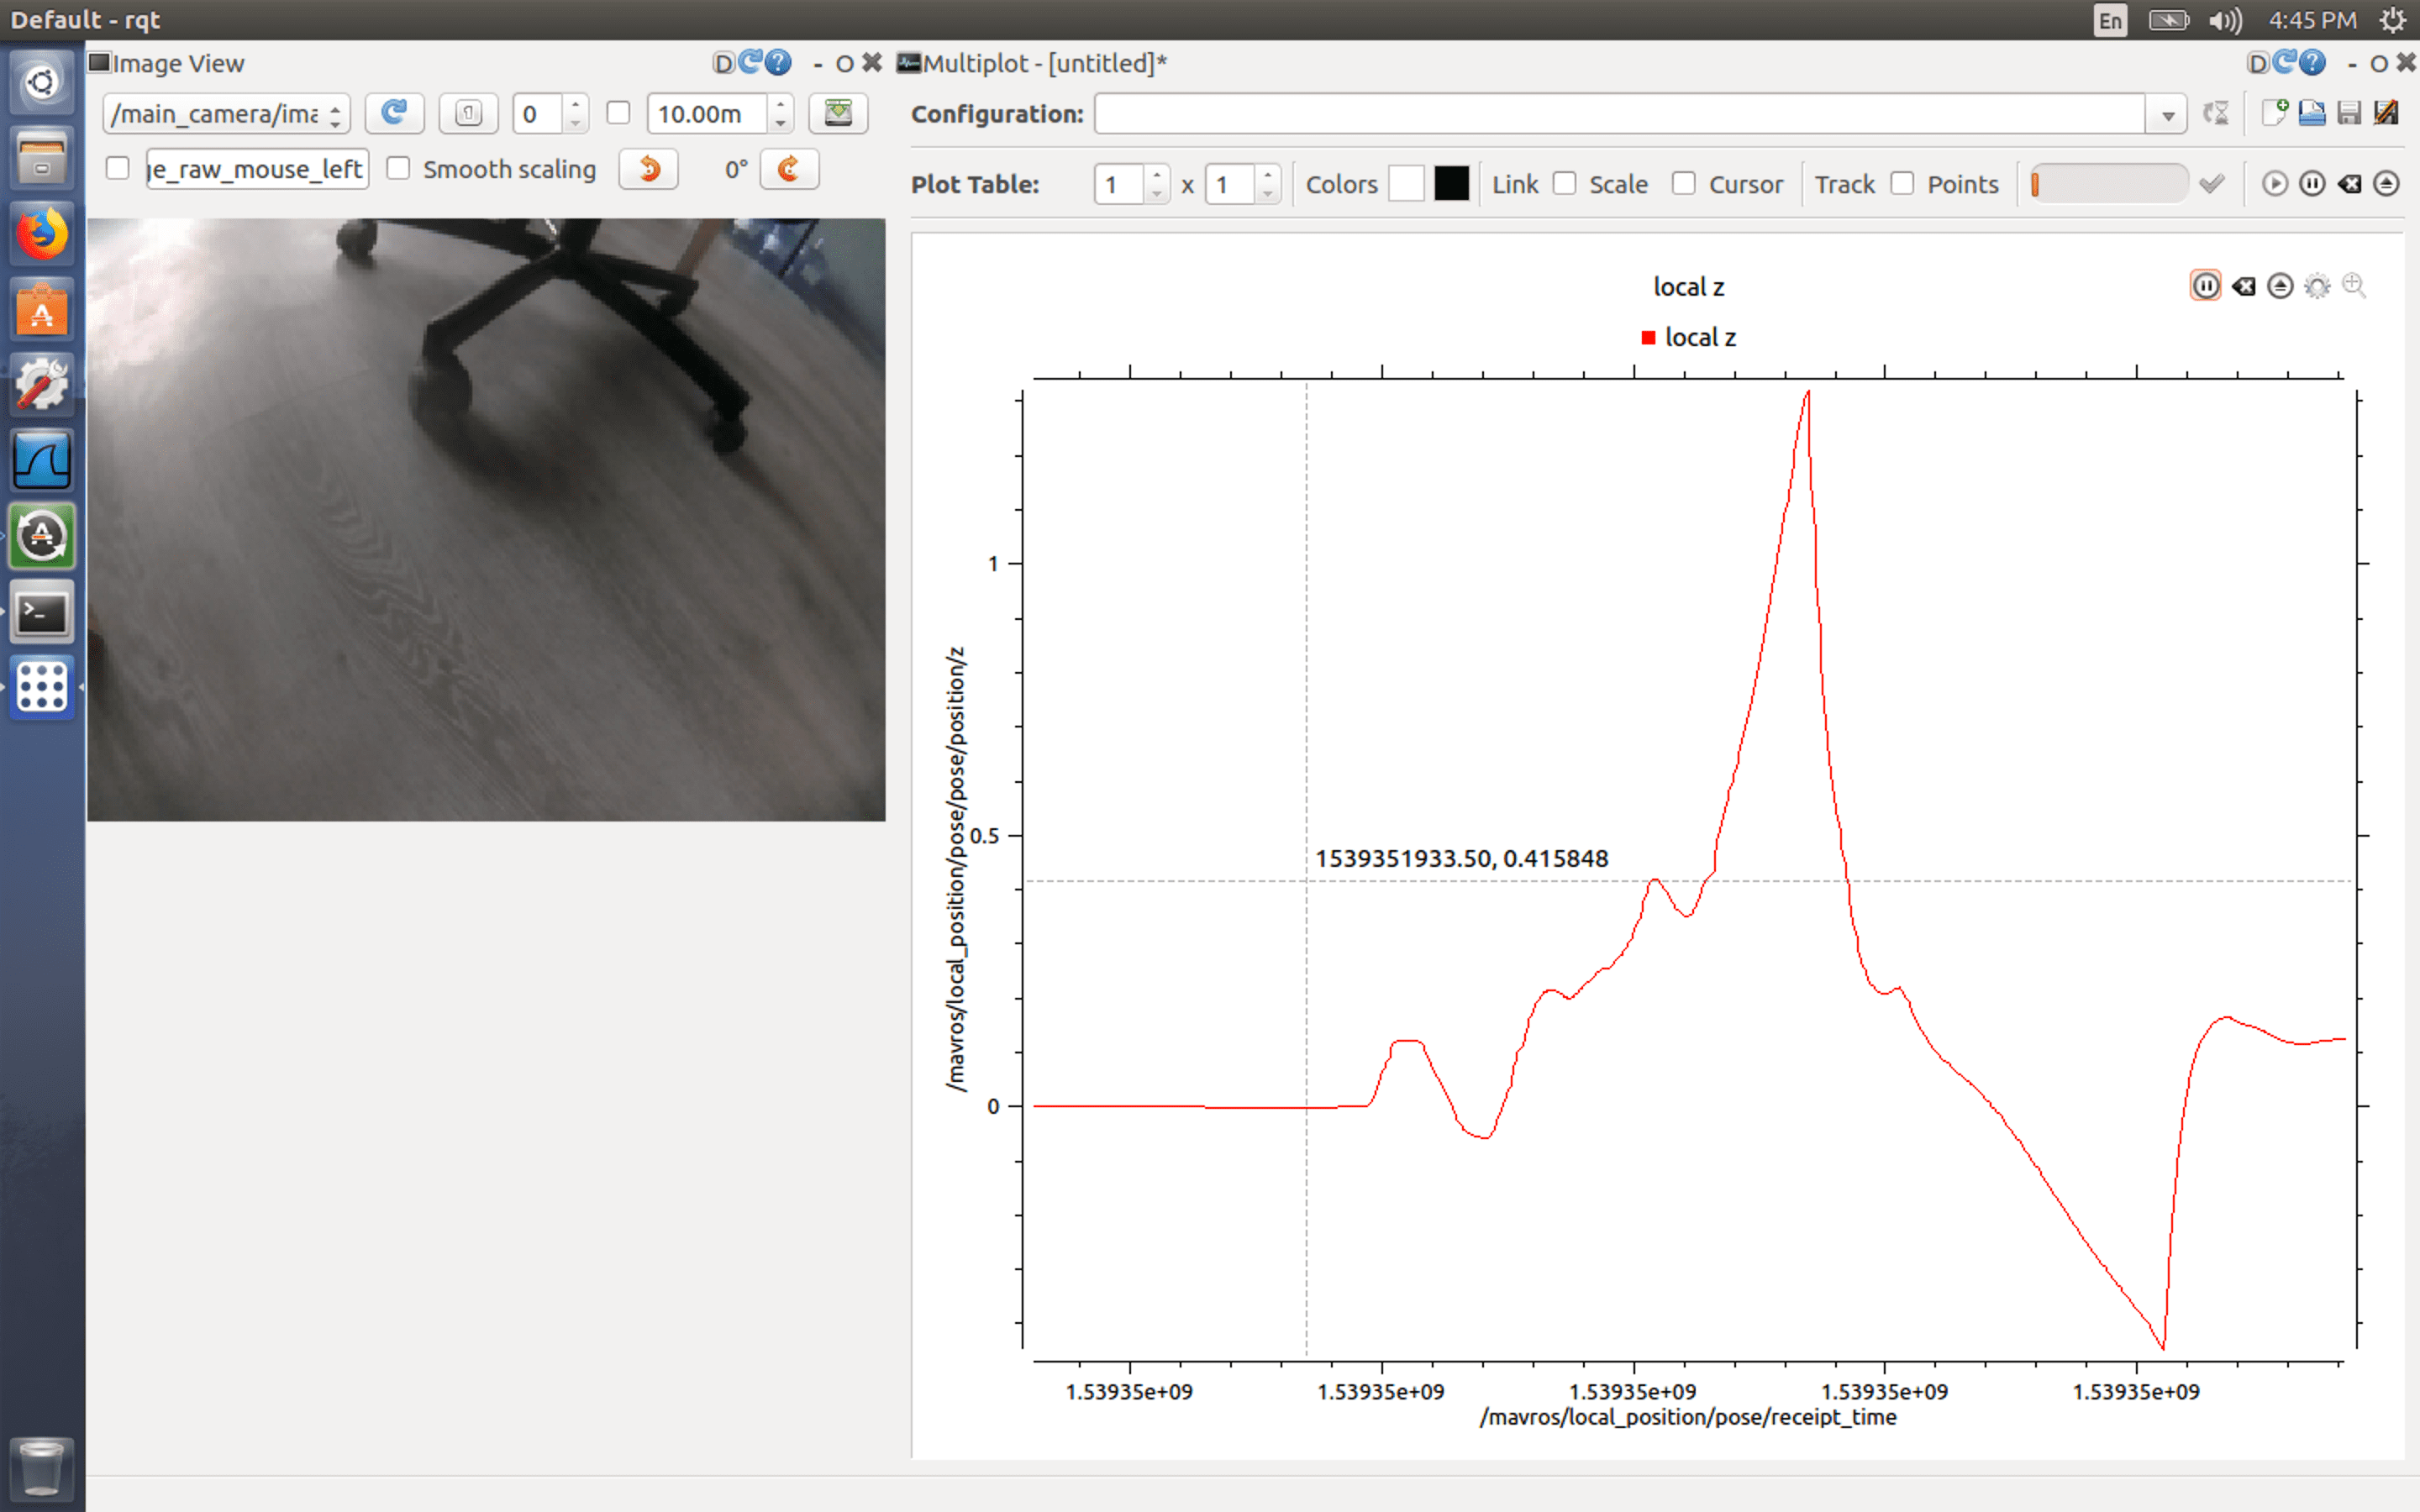
Task: Select the black color swatch
Action: click(1451, 184)
